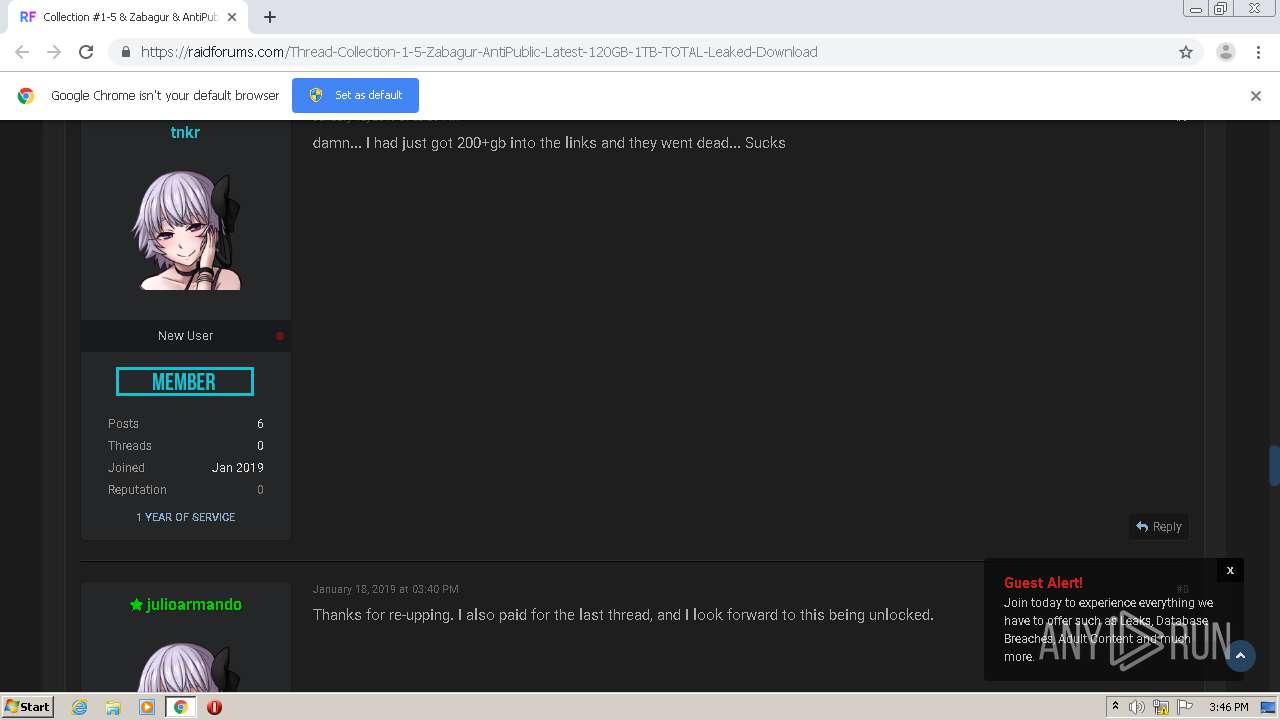The image size is (1280, 720).
Task: Launch Internet Explorer from taskbar
Action: pyautogui.click(x=79, y=707)
